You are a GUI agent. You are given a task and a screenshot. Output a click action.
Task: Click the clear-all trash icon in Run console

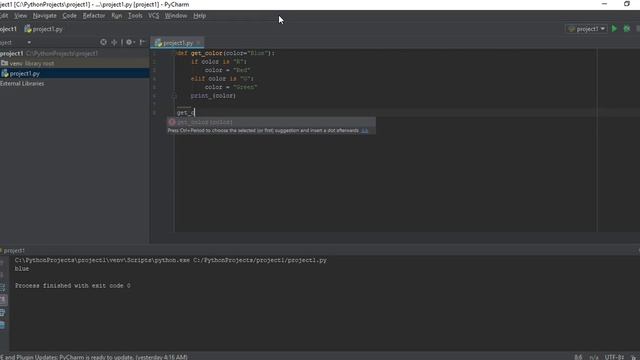pyautogui.click(x=3, y=325)
